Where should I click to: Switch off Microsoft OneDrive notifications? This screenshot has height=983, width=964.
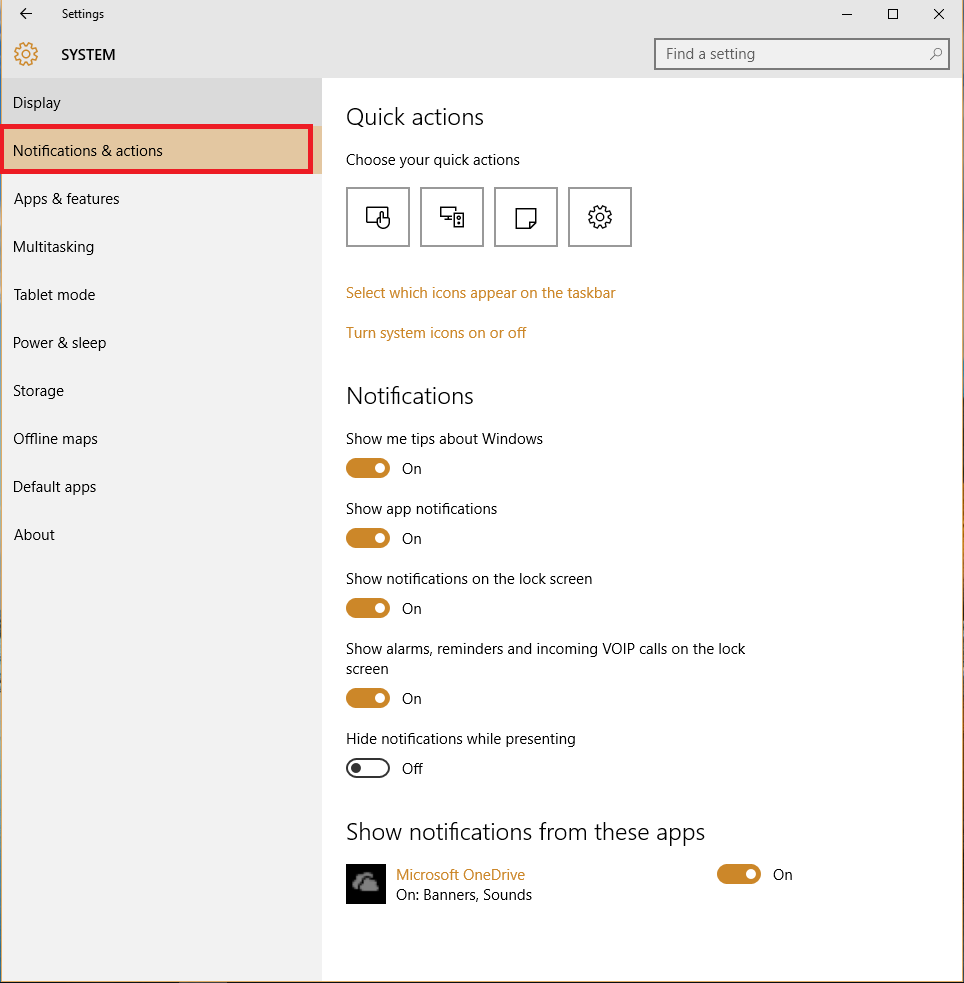pos(739,874)
